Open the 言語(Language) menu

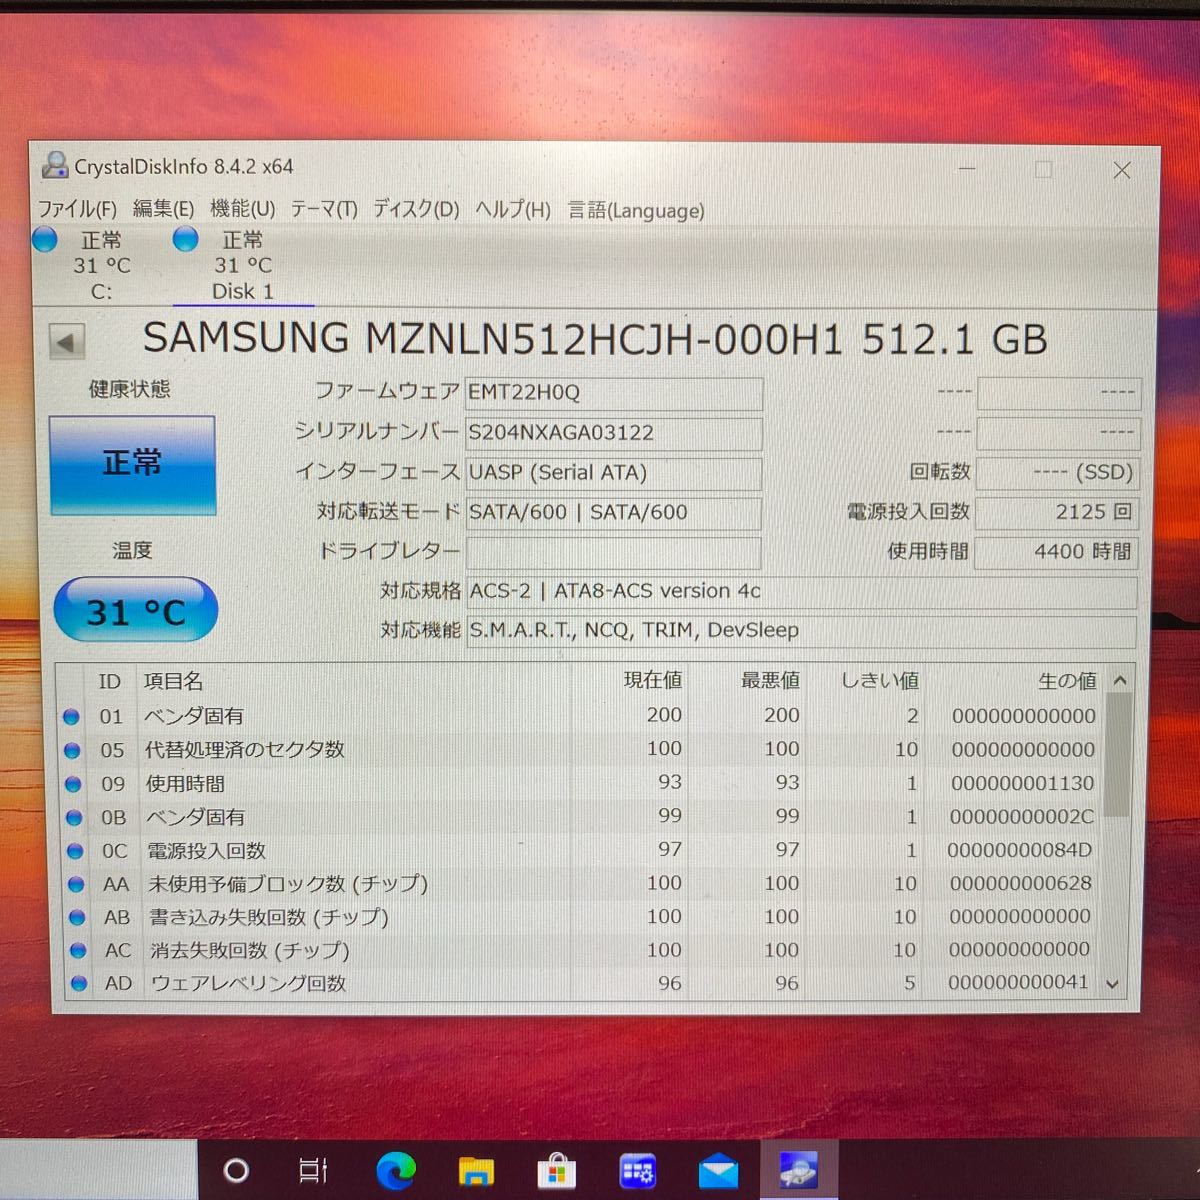click(636, 211)
